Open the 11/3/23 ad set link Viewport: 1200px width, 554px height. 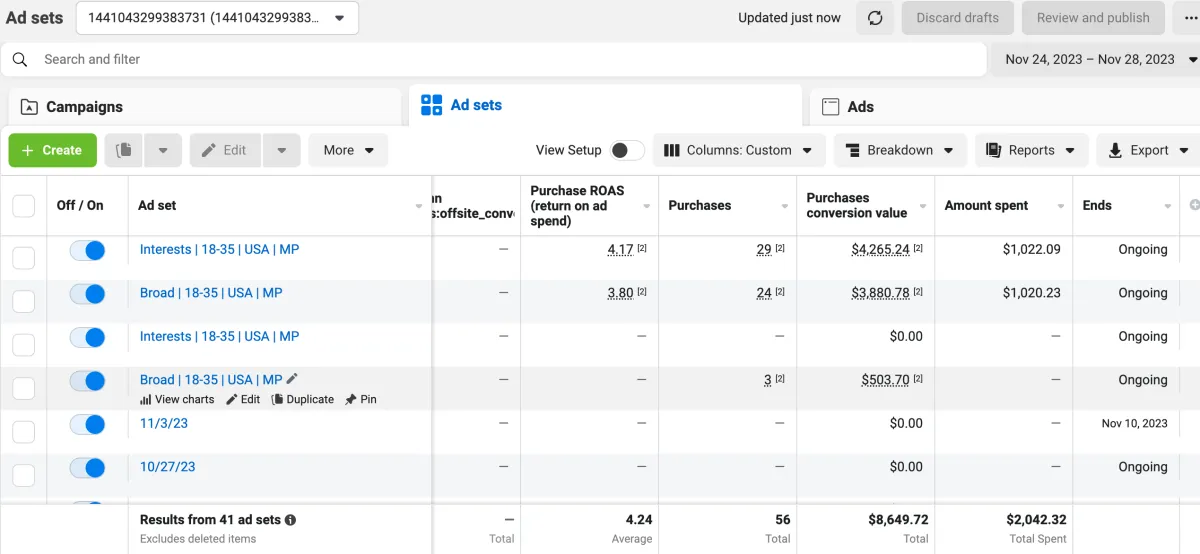click(x=164, y=423)
